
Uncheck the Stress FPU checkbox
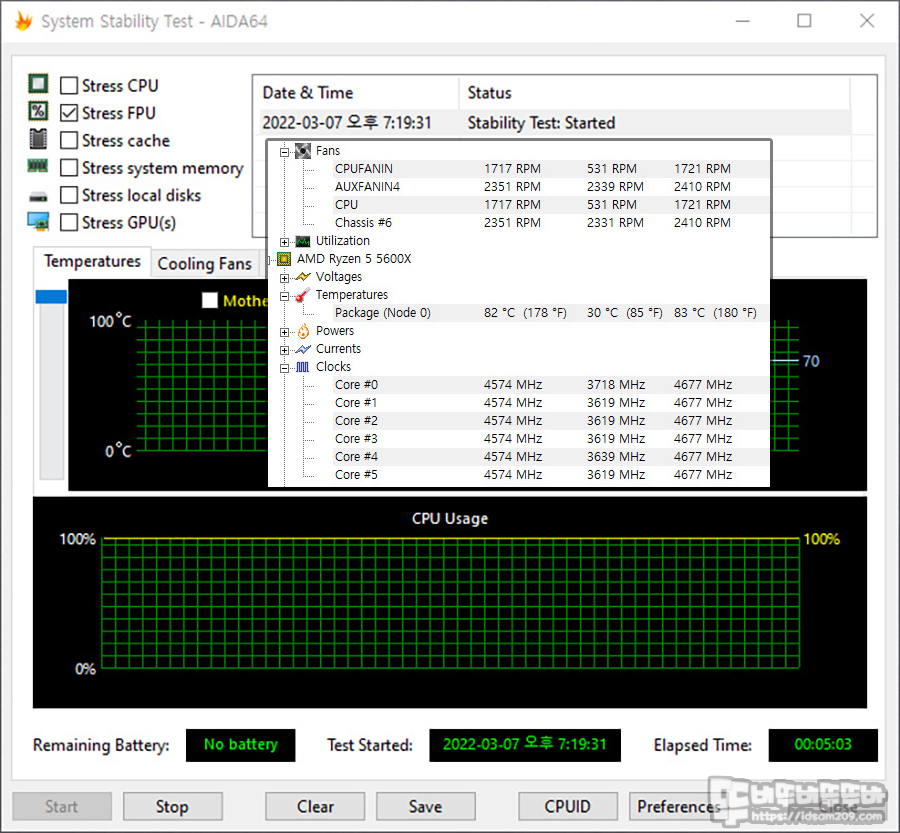69,113
